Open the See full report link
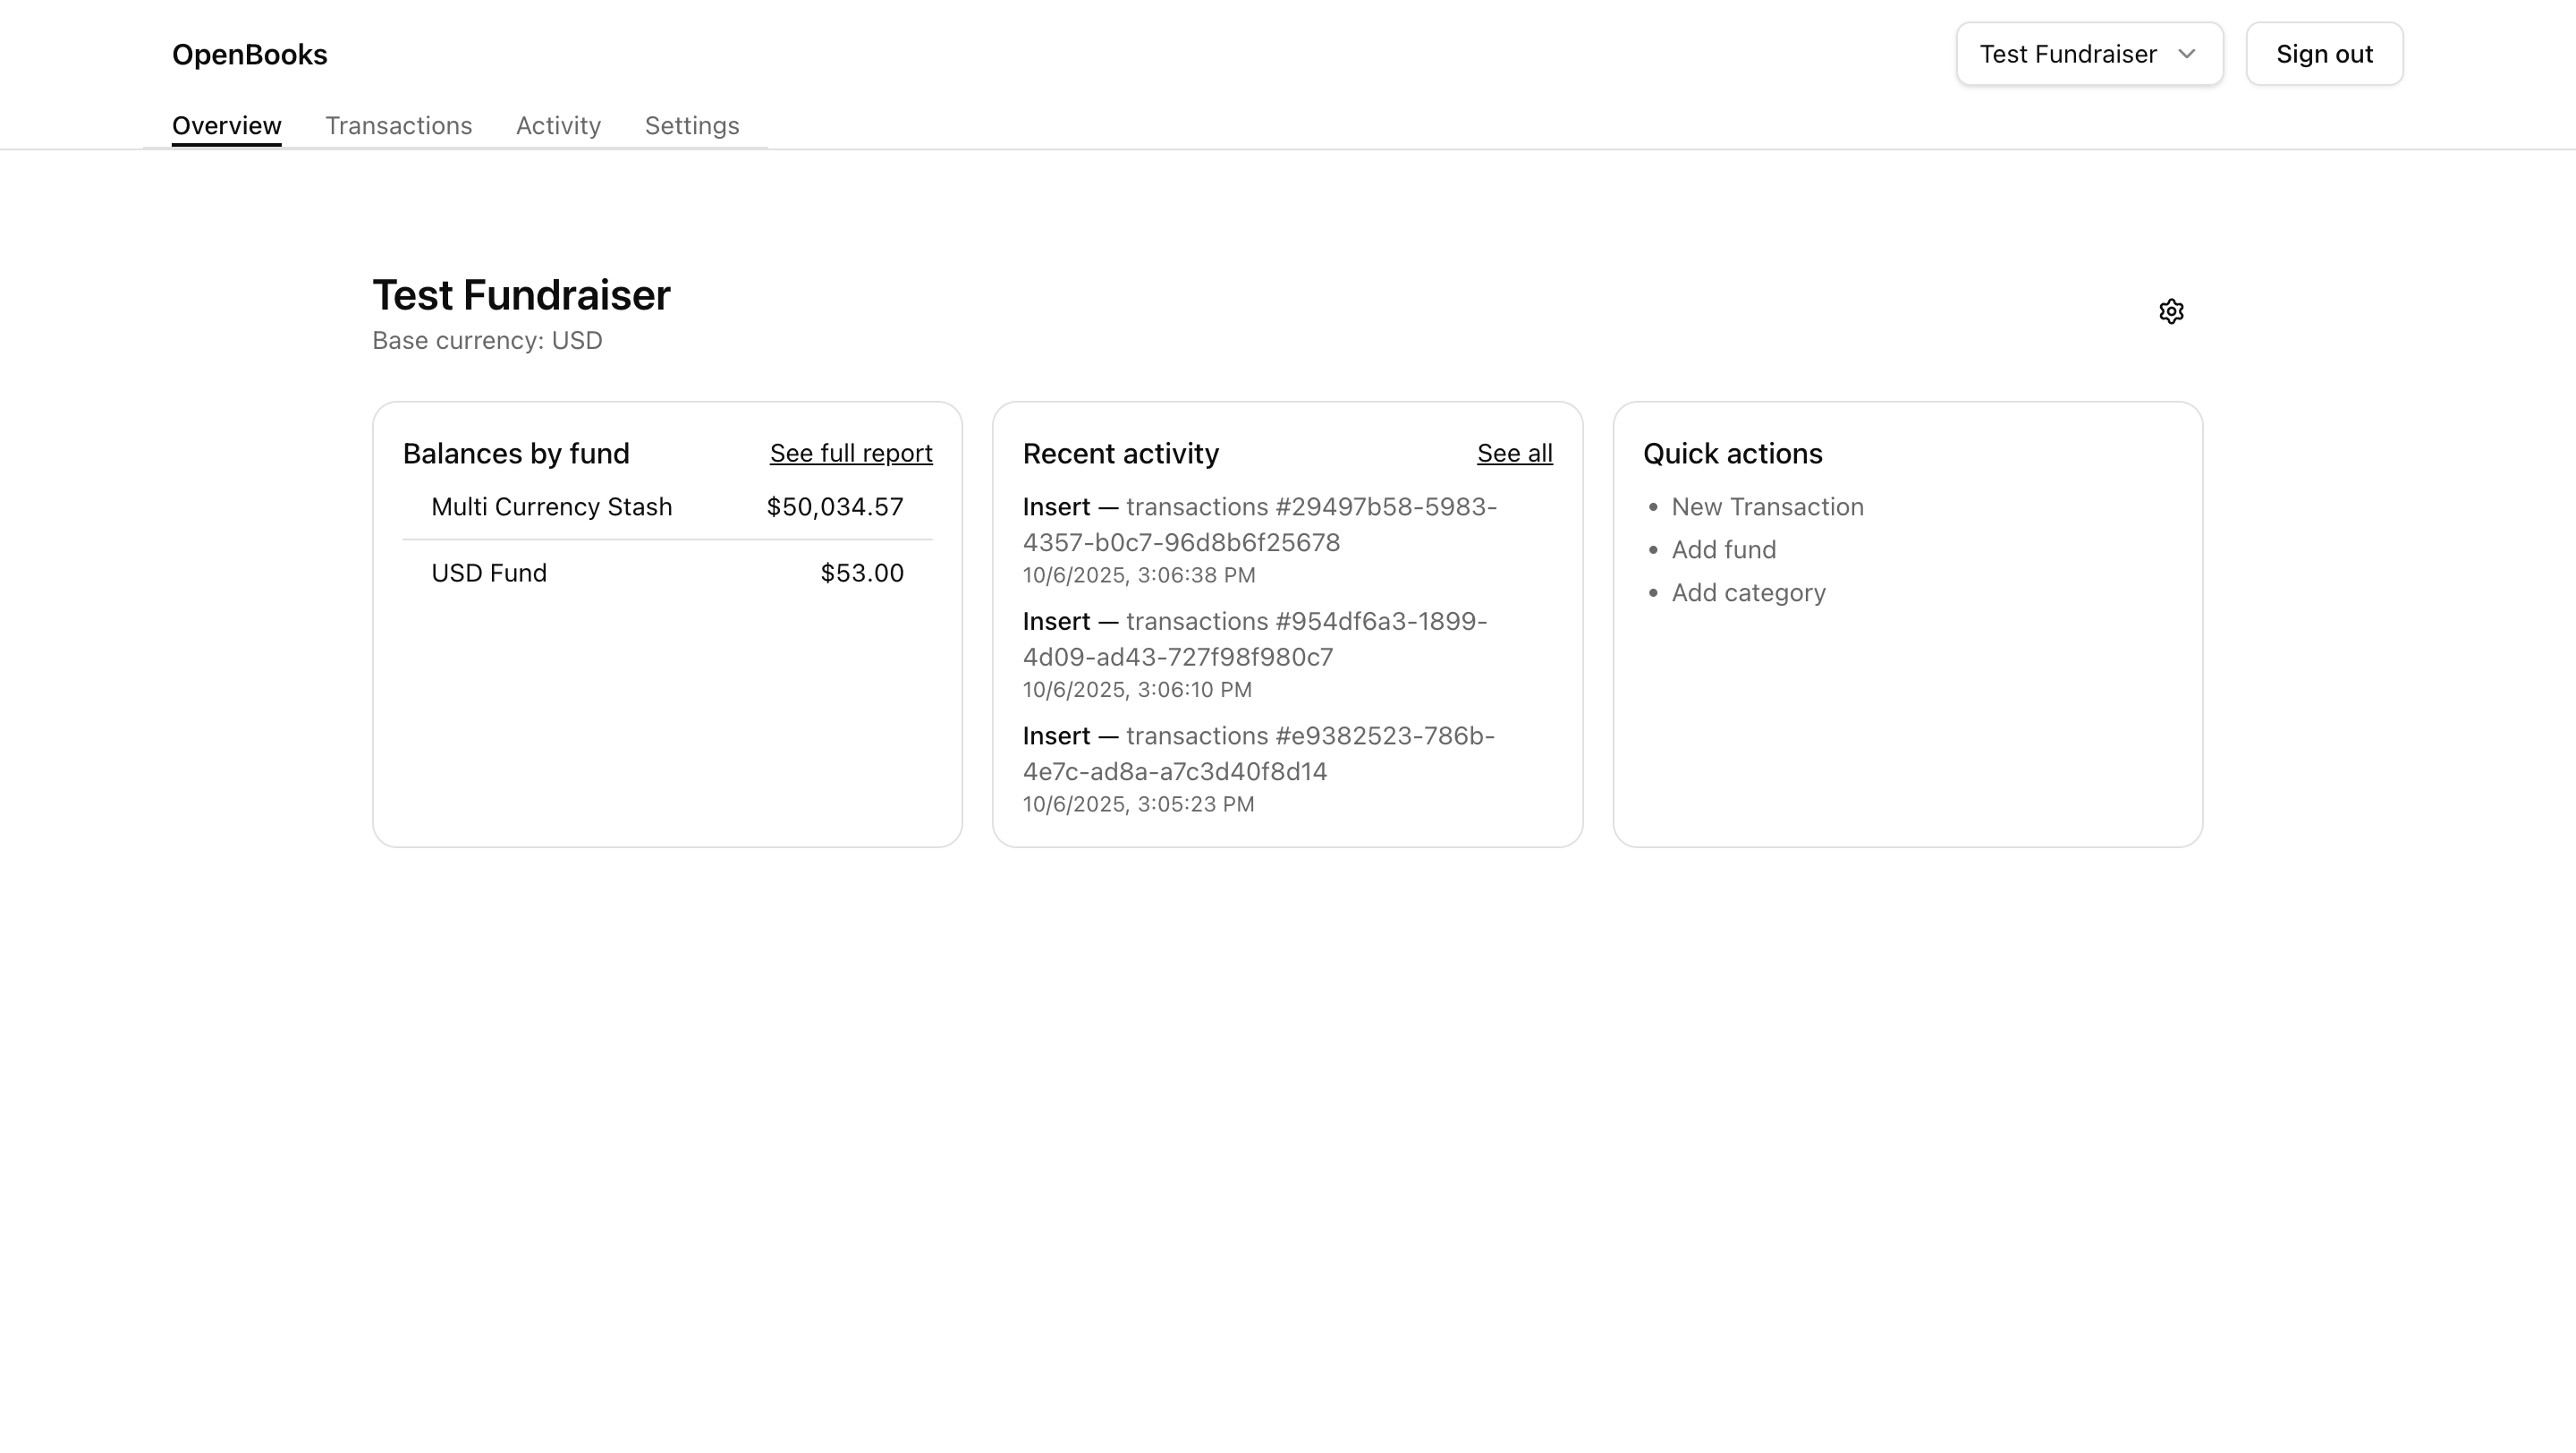 850,454
